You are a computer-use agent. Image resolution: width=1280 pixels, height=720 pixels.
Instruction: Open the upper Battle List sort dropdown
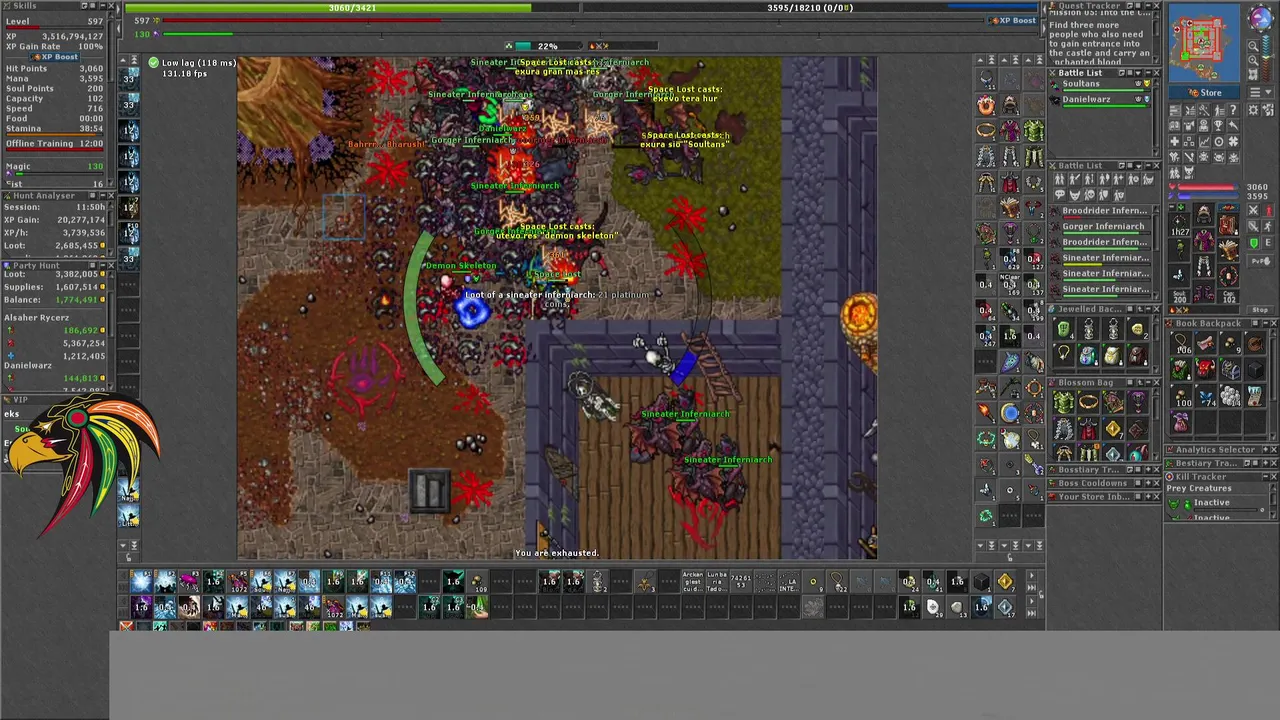[1138, 73]
